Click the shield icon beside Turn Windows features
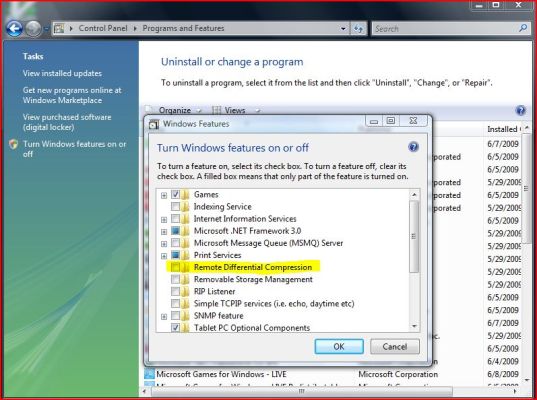537x400 pixels. [14, 144]
